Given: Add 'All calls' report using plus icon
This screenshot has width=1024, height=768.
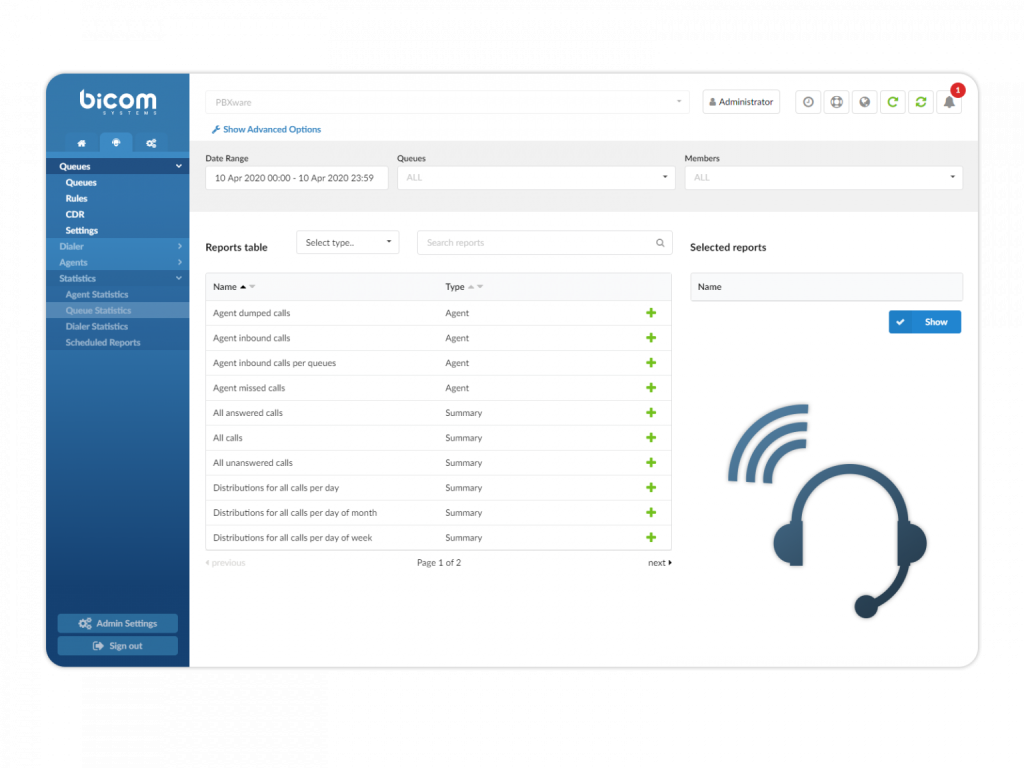Looking at the screenshot, I should point(651,438).
